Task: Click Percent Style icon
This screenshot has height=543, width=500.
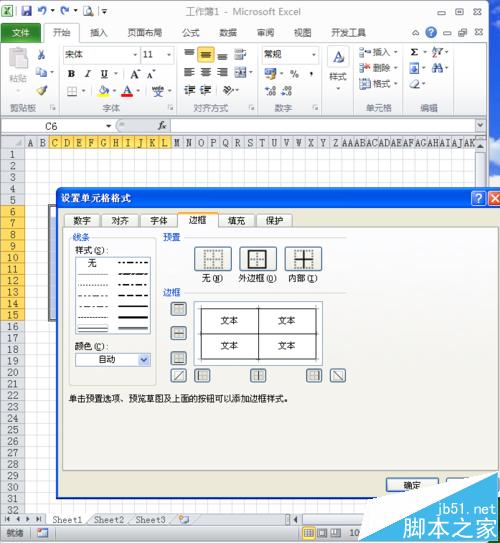Action: [x=294, y=74]
